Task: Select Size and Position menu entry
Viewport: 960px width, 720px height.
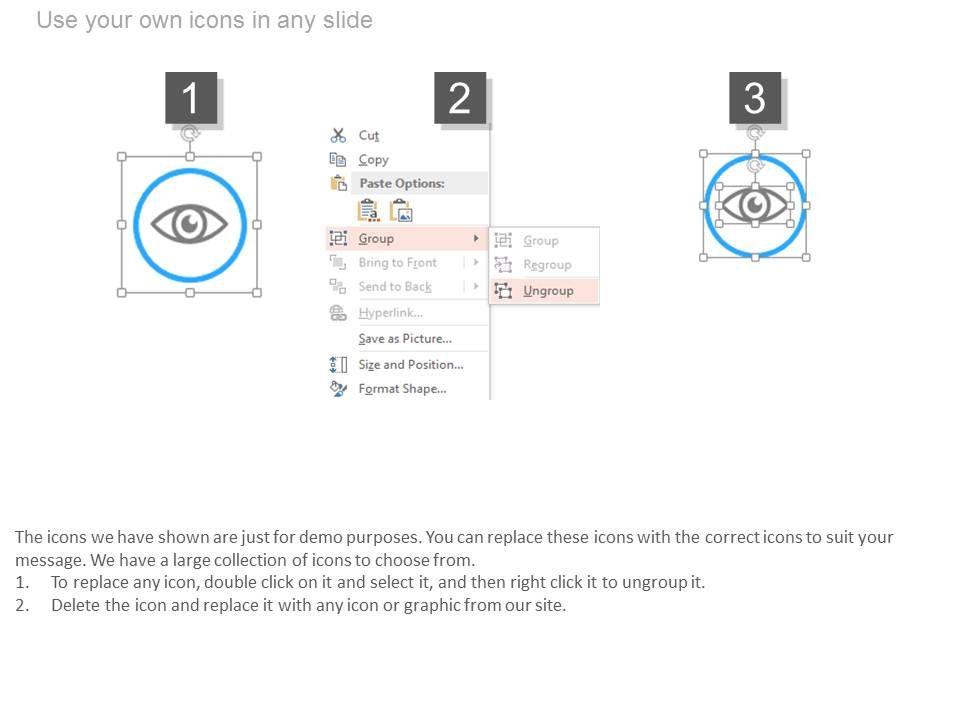Action: tap(411, 365)
